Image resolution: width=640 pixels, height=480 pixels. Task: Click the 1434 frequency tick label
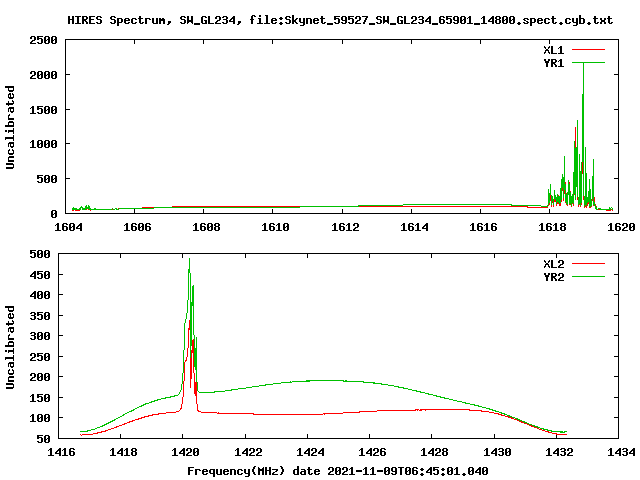click(621, 452)
